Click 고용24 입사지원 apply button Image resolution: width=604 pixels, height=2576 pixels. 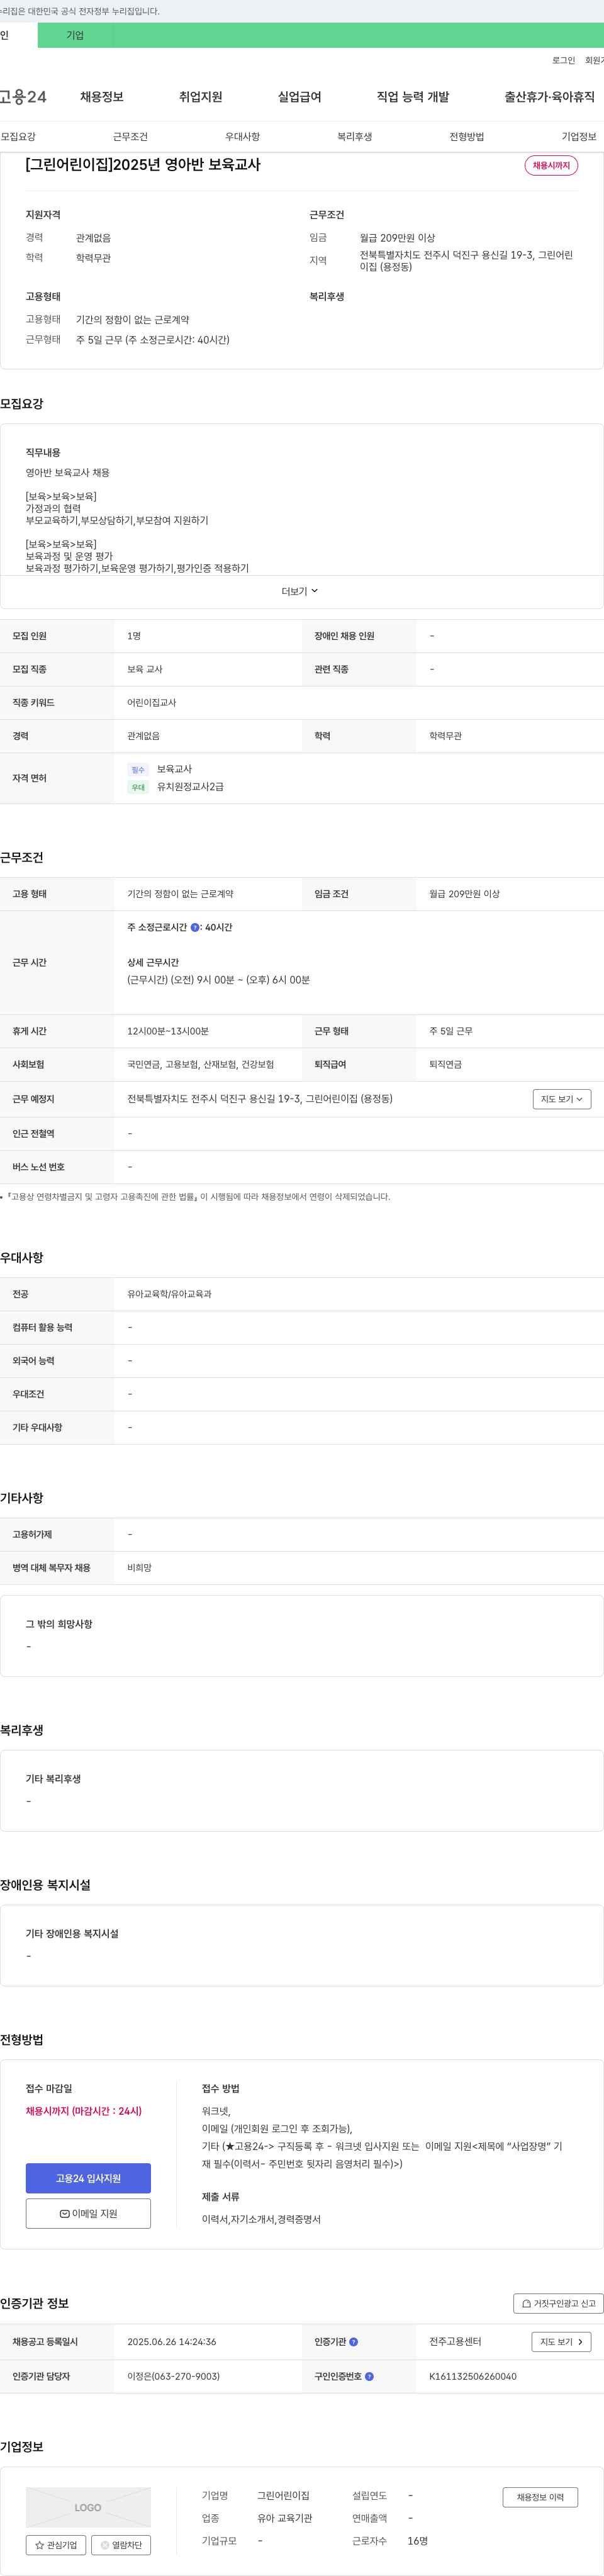coord(88,2178)
